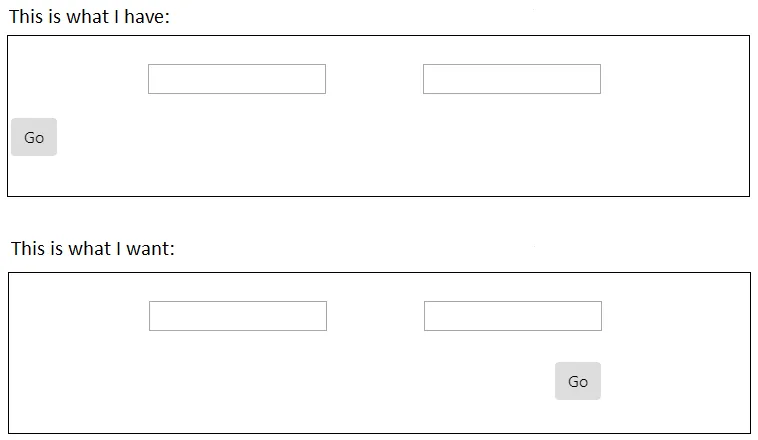
Task: Focus the right text field in the bottom box
Action: [x=513, y=316]
